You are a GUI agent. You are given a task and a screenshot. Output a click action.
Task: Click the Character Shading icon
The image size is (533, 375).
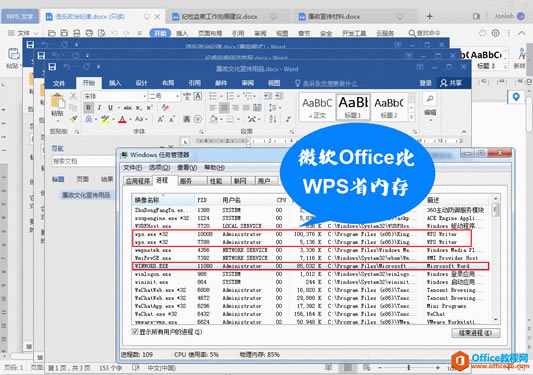coord(187,119)
